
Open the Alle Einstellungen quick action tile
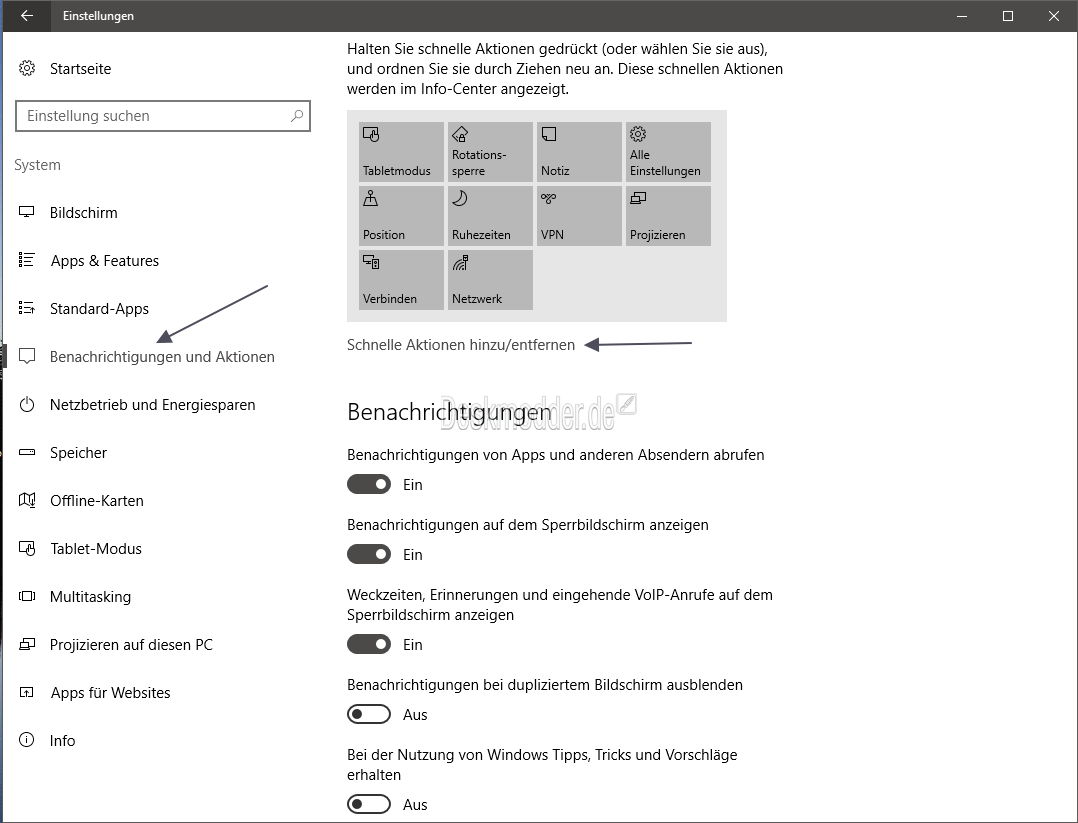[x=668, y=151]
